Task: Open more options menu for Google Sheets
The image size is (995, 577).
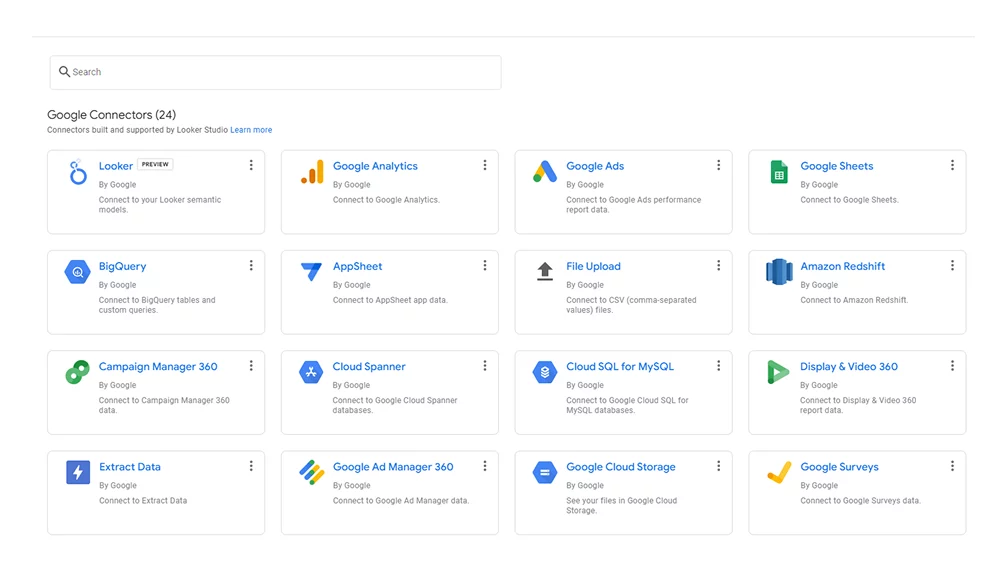Action: pyautogui.click(x=952, y=165)
